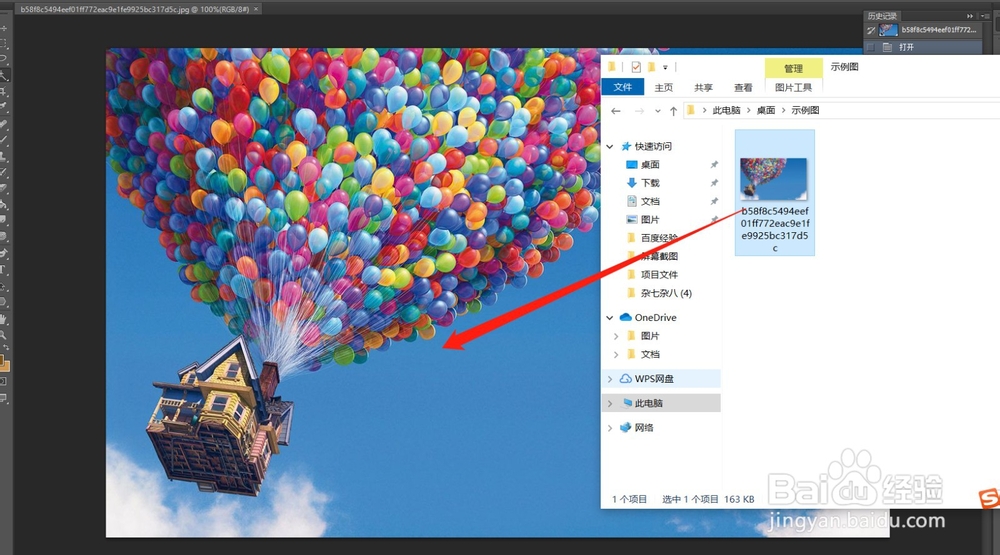This screenshot has width=1000, height=555.
Task: Open the 共享 ribbon tab
Action: click(x=703, y=87)
